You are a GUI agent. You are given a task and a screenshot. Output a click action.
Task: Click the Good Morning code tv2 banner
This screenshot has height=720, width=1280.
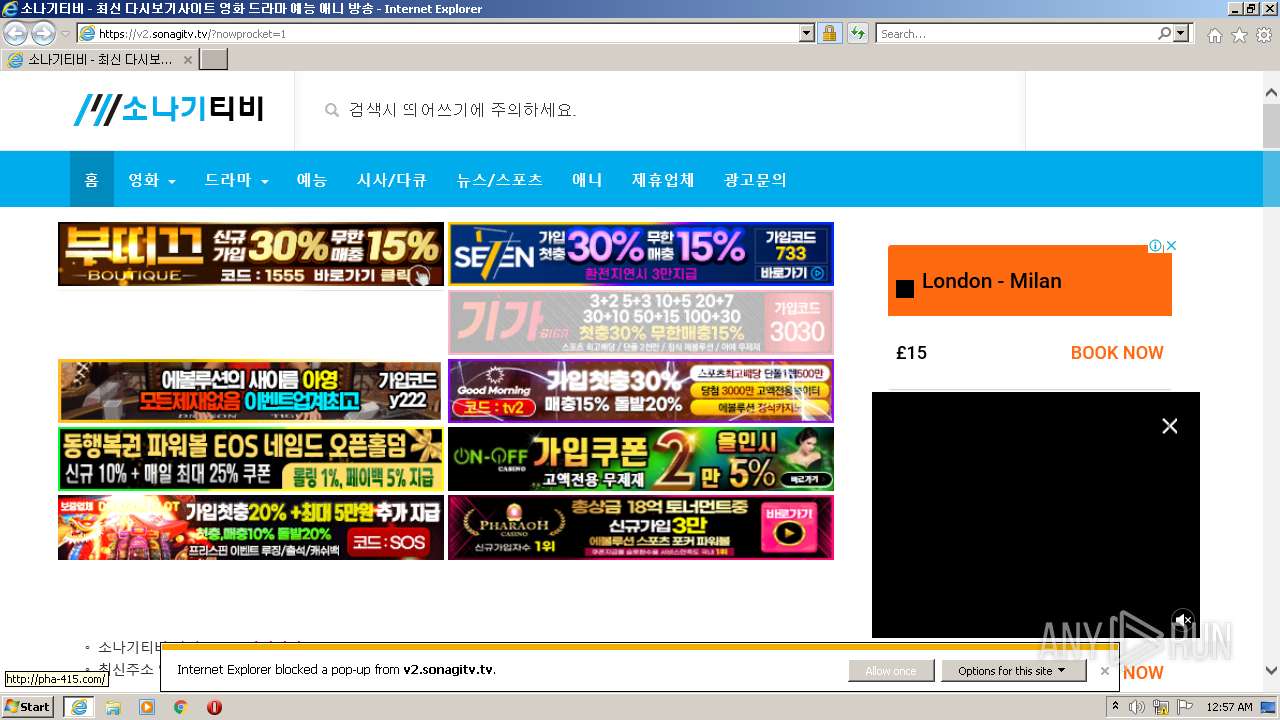pos(641,390)
